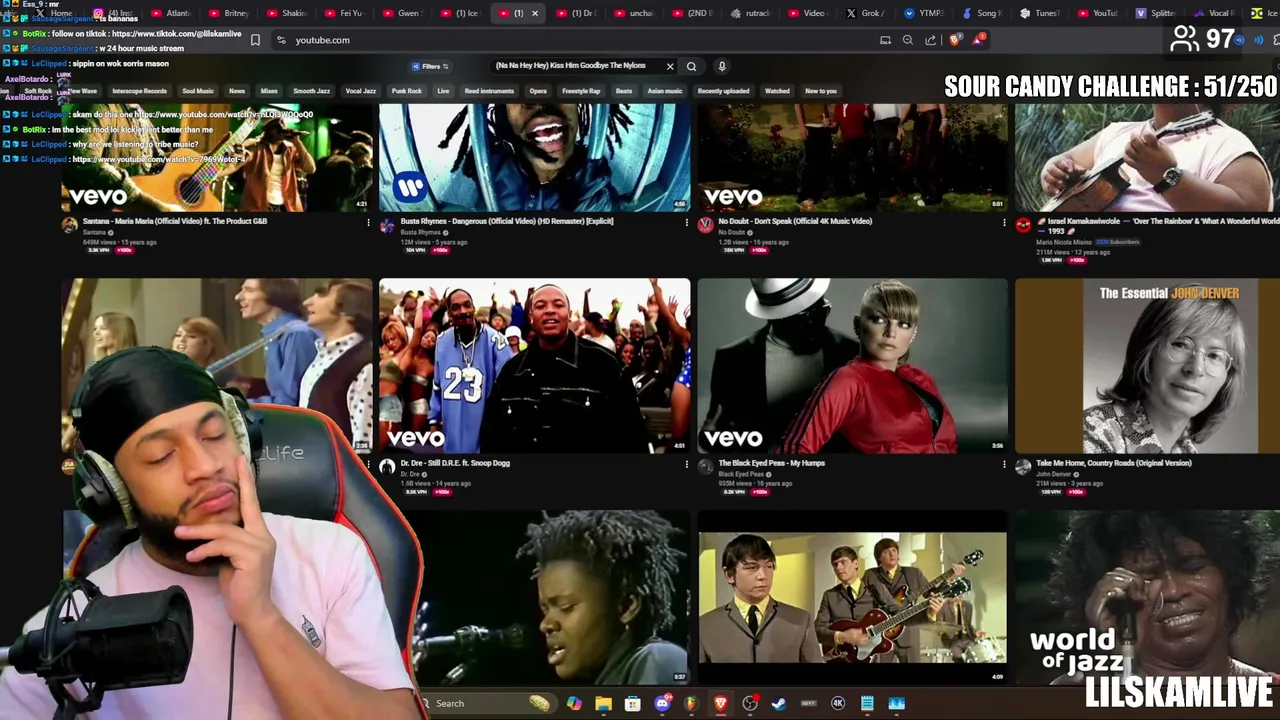Start voice search with the microphone icon
This screenshot has width=1280, height=720.
click(x=721, y=66)
